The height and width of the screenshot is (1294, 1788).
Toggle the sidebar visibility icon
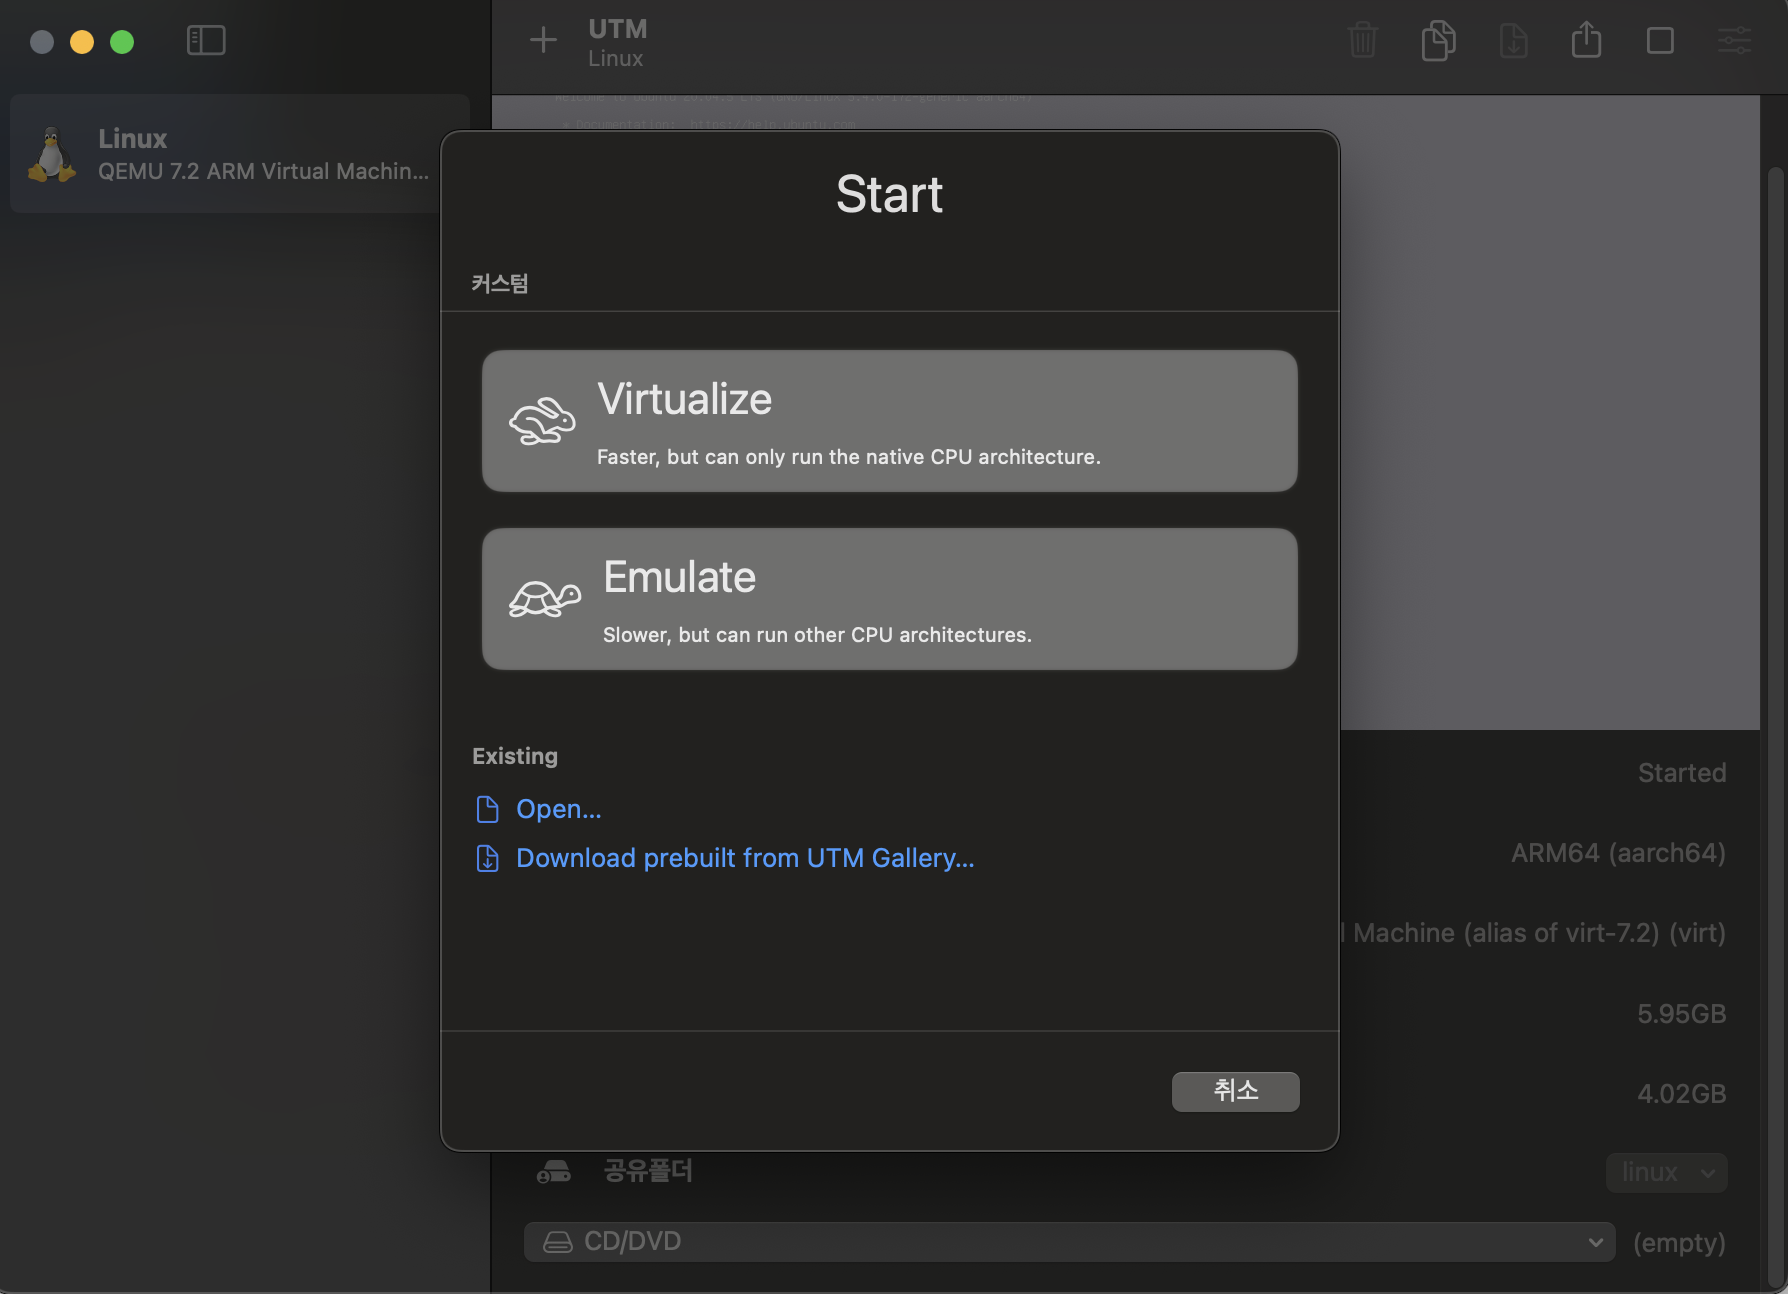pos(206,41)
